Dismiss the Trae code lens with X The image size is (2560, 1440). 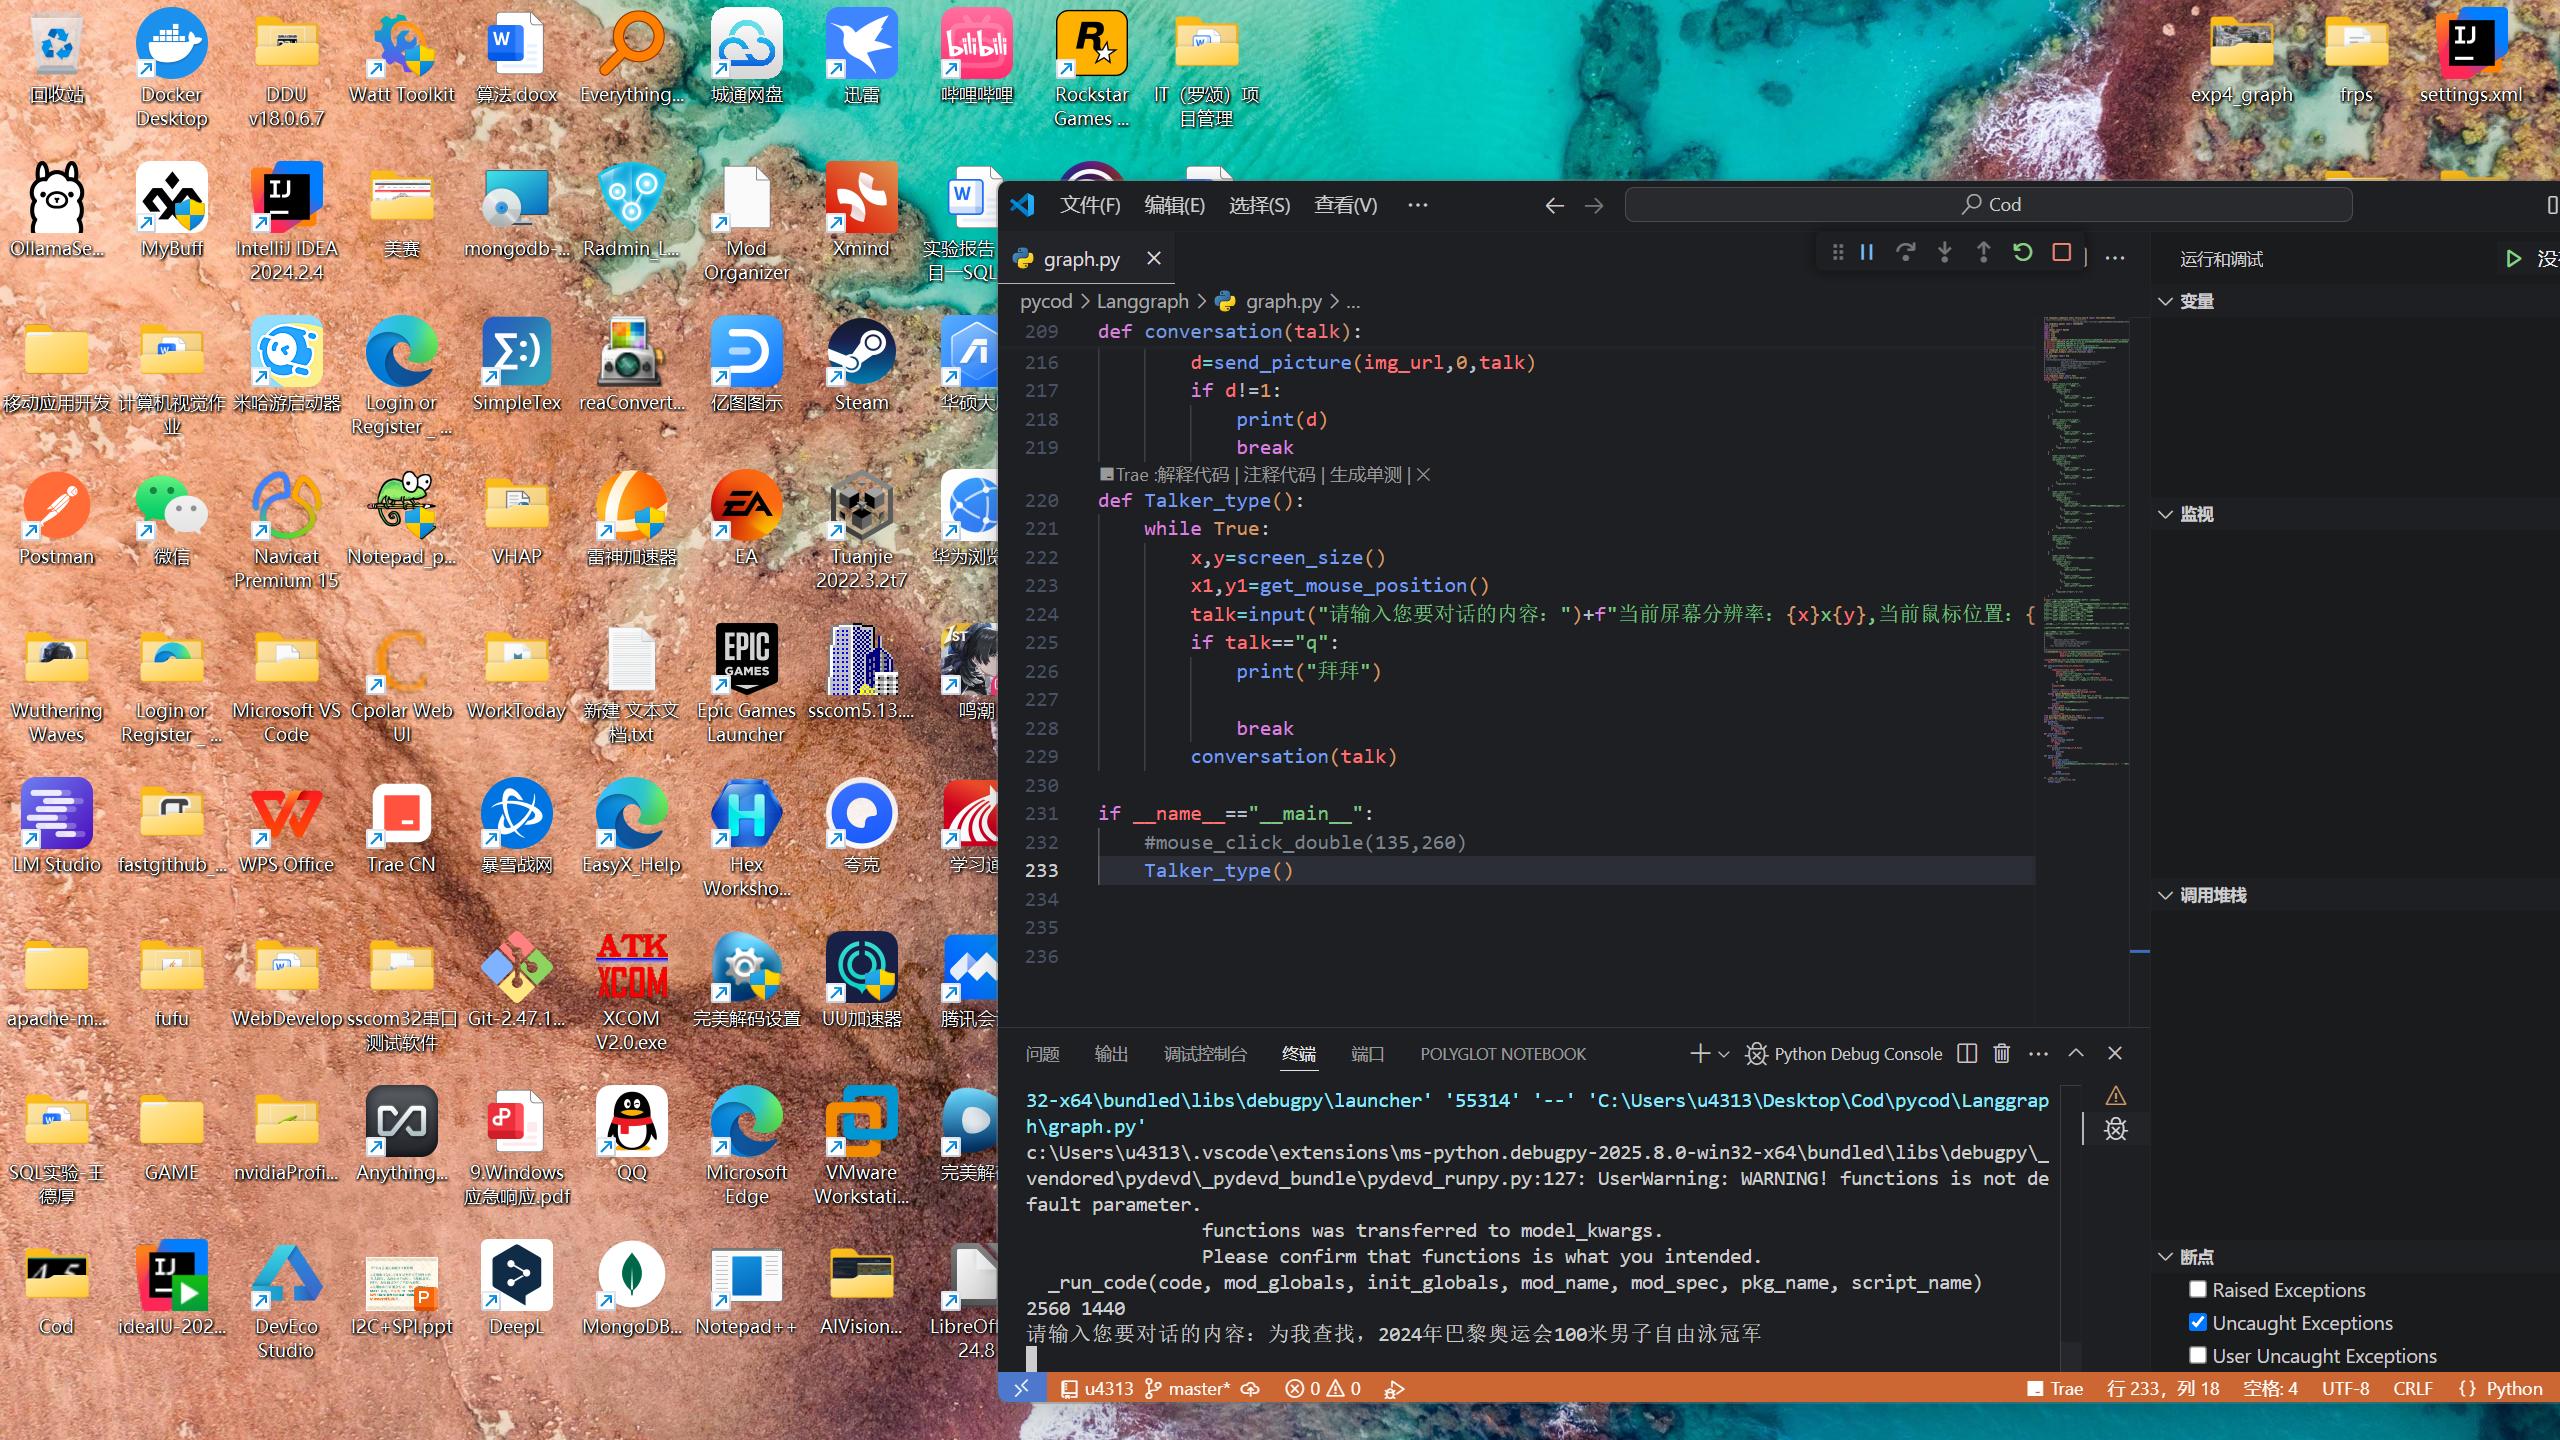click(x=1424, y=475)
